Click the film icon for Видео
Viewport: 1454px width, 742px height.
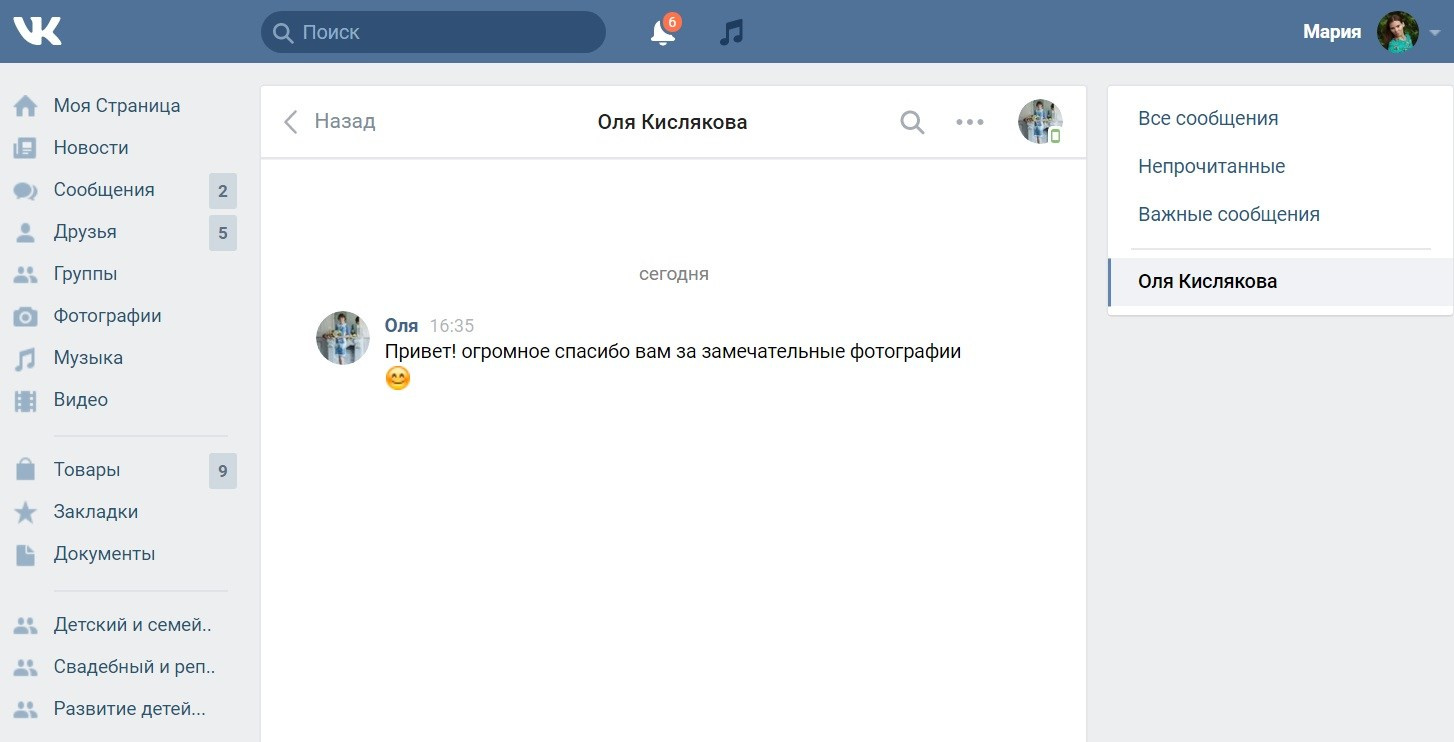pyautogui.click(x=25, y=400)
